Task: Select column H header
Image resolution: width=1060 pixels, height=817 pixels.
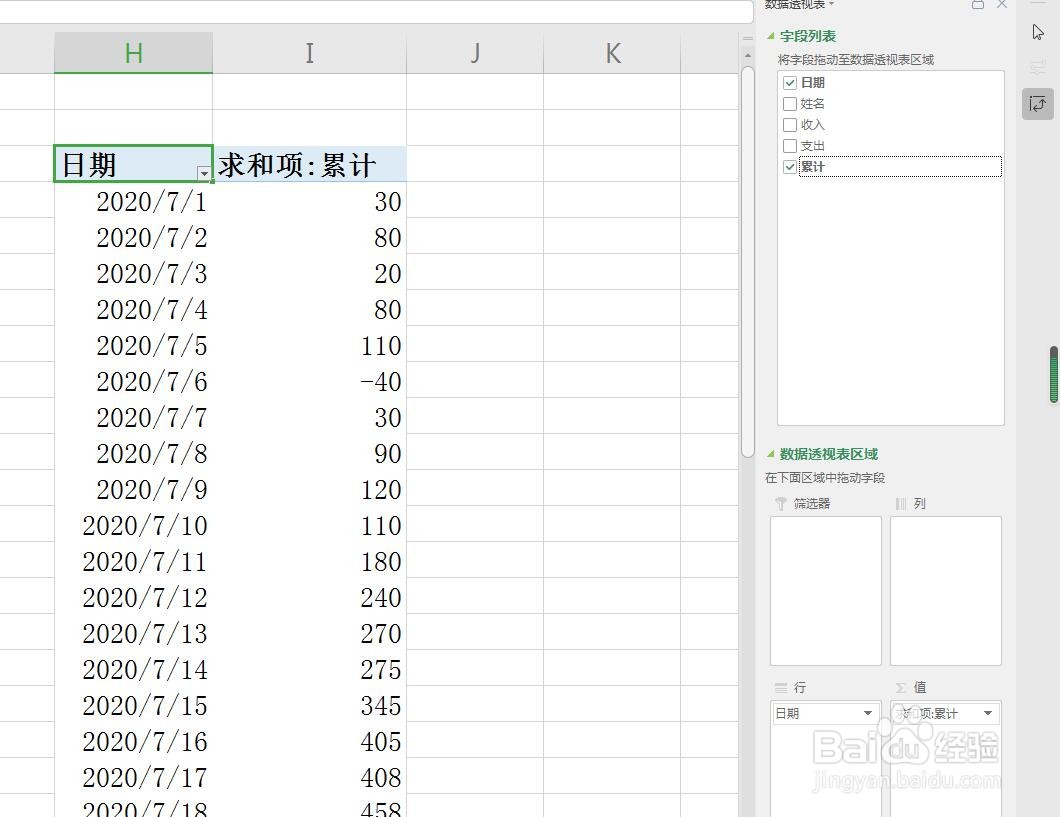Action: click(133, 52)
